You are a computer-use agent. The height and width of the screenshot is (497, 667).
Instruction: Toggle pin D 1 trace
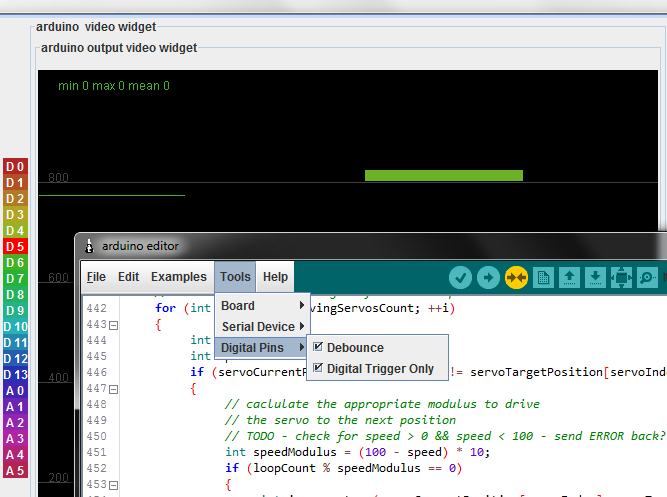(15, 183)
